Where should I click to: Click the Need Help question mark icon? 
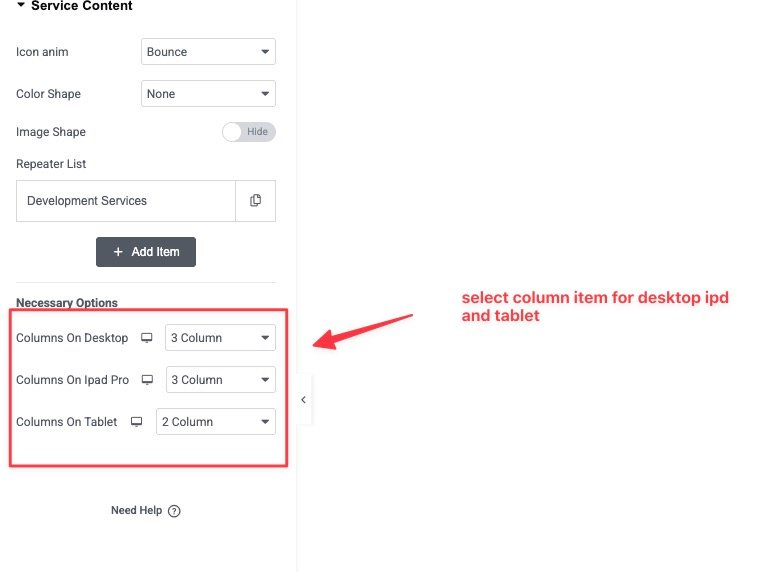(x=174, y=511)
